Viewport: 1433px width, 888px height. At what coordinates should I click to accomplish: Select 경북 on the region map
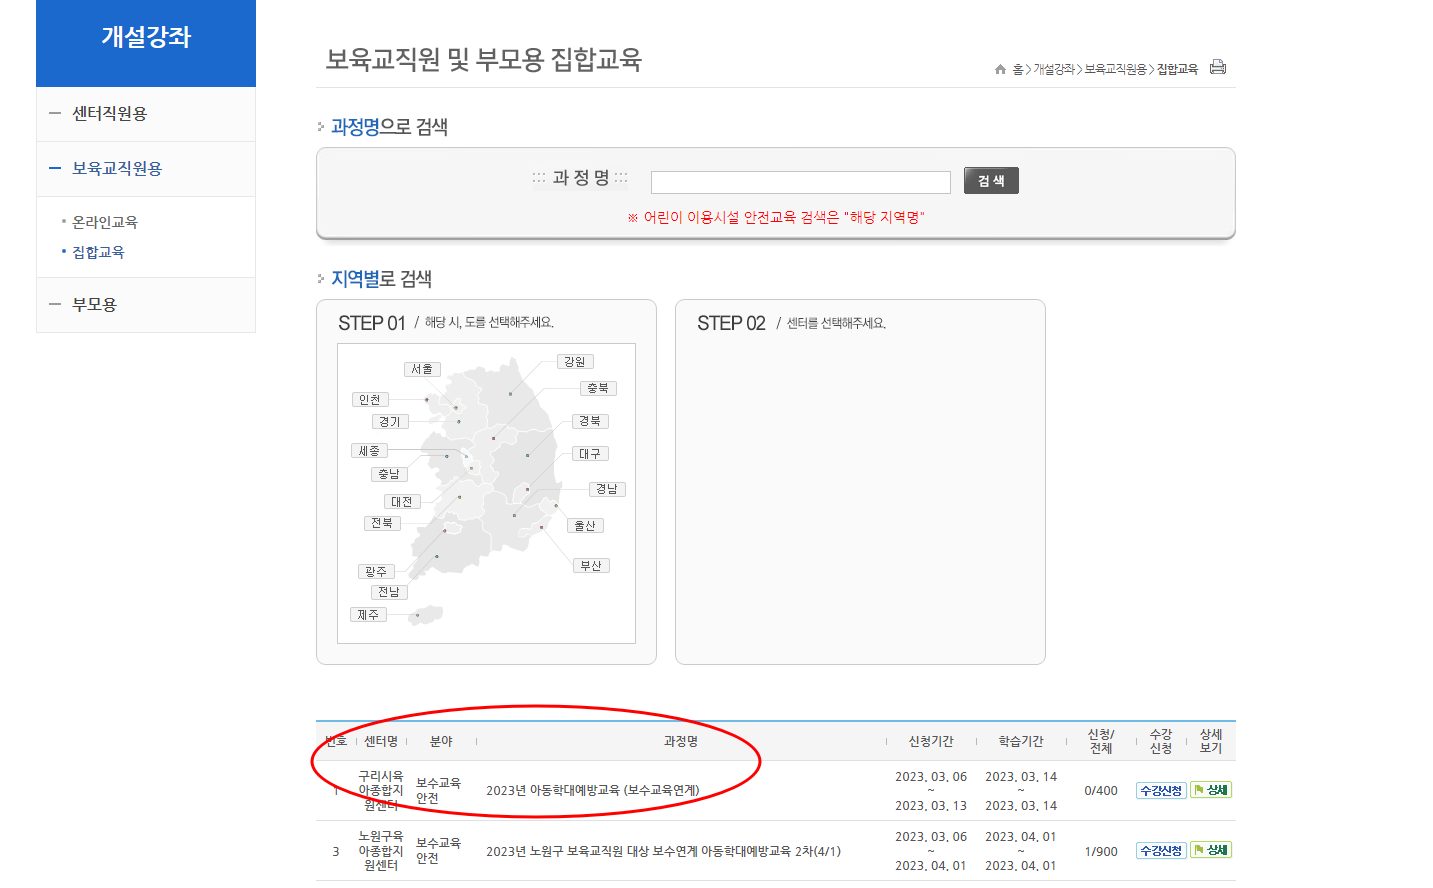click(590, 421)
